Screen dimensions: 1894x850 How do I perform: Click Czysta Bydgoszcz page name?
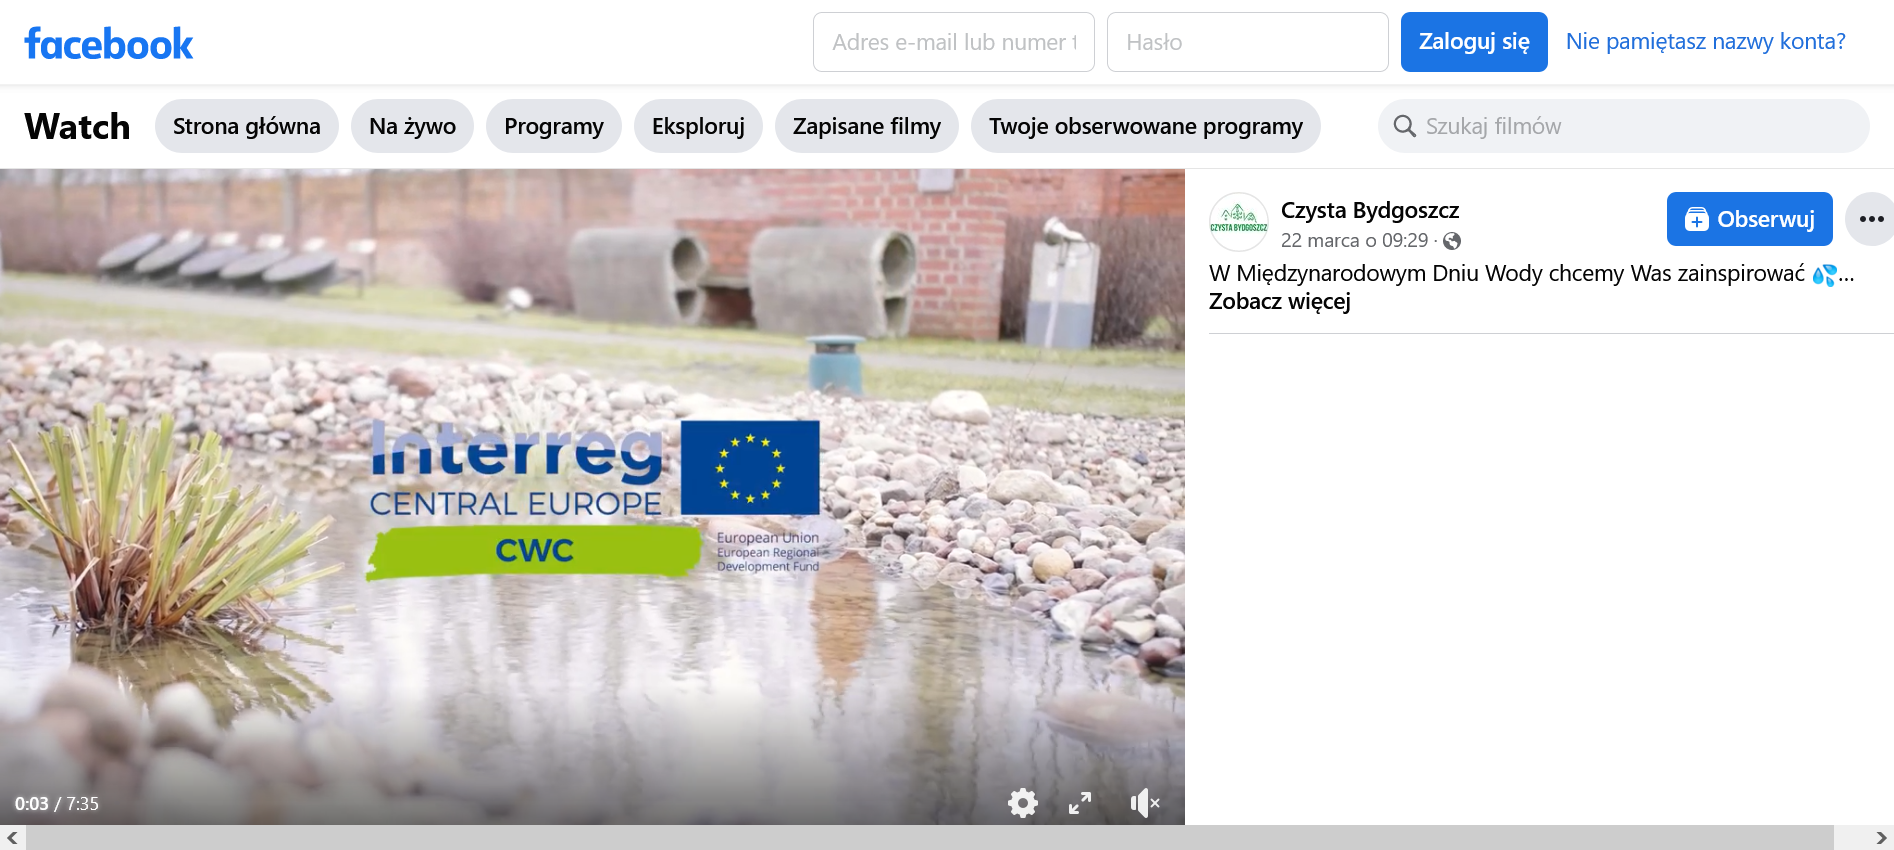pos(1369,210)
